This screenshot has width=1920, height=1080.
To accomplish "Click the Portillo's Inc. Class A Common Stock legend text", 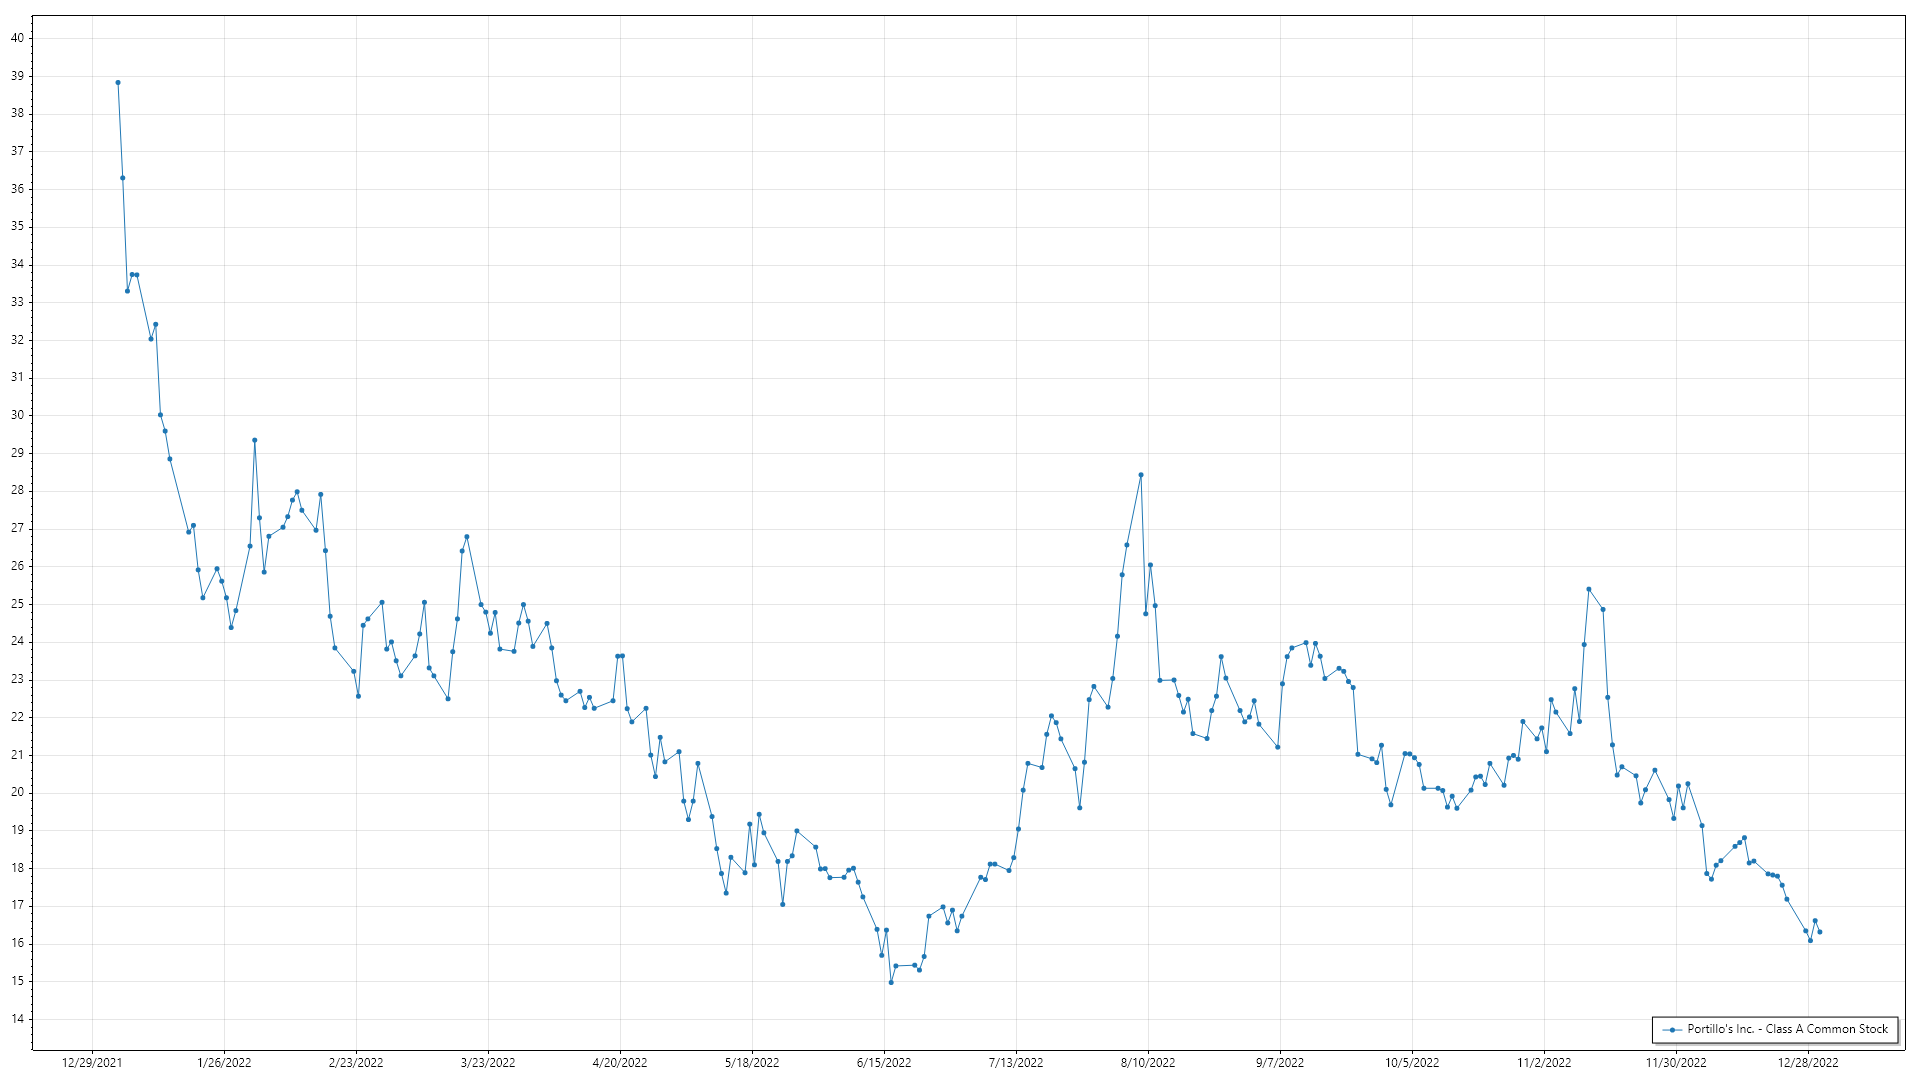I will (1787, 1029).
